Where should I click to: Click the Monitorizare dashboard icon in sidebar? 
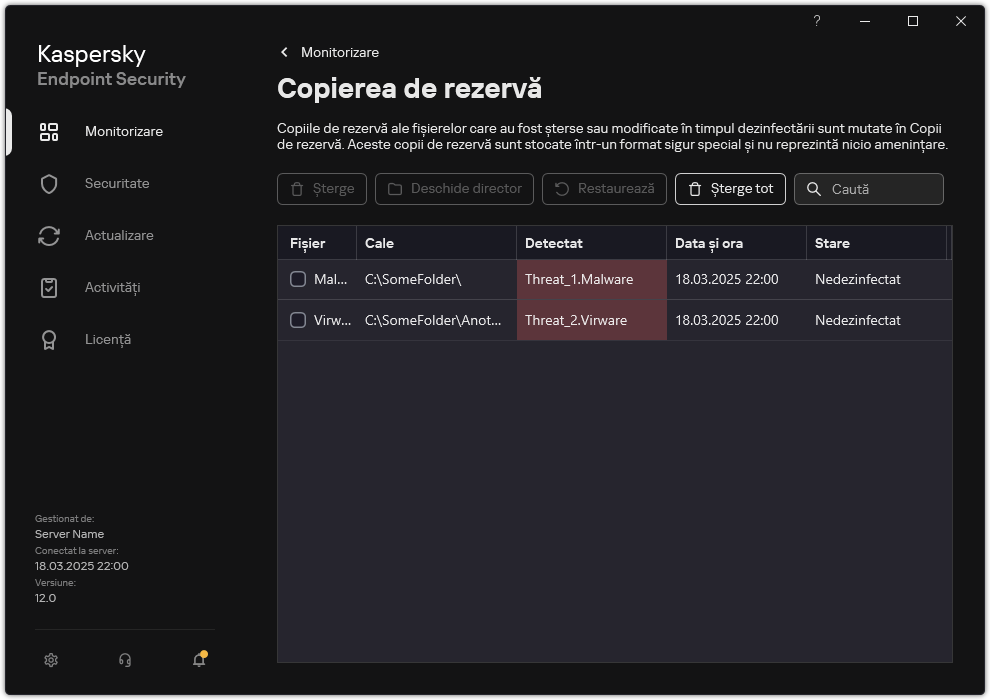click(49, 132)
